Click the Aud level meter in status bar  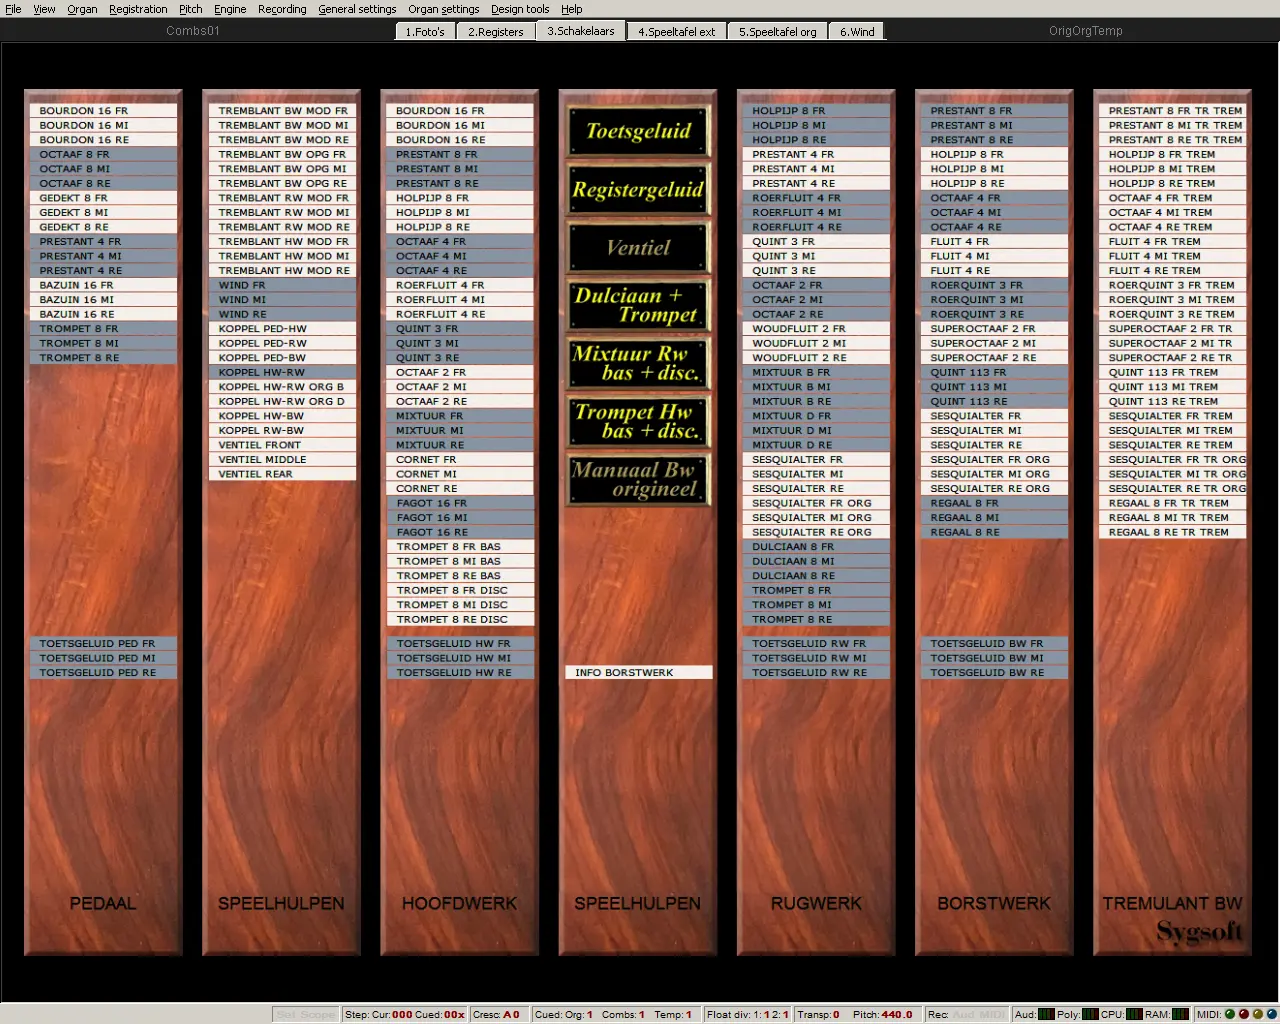click(1046, 1014)
